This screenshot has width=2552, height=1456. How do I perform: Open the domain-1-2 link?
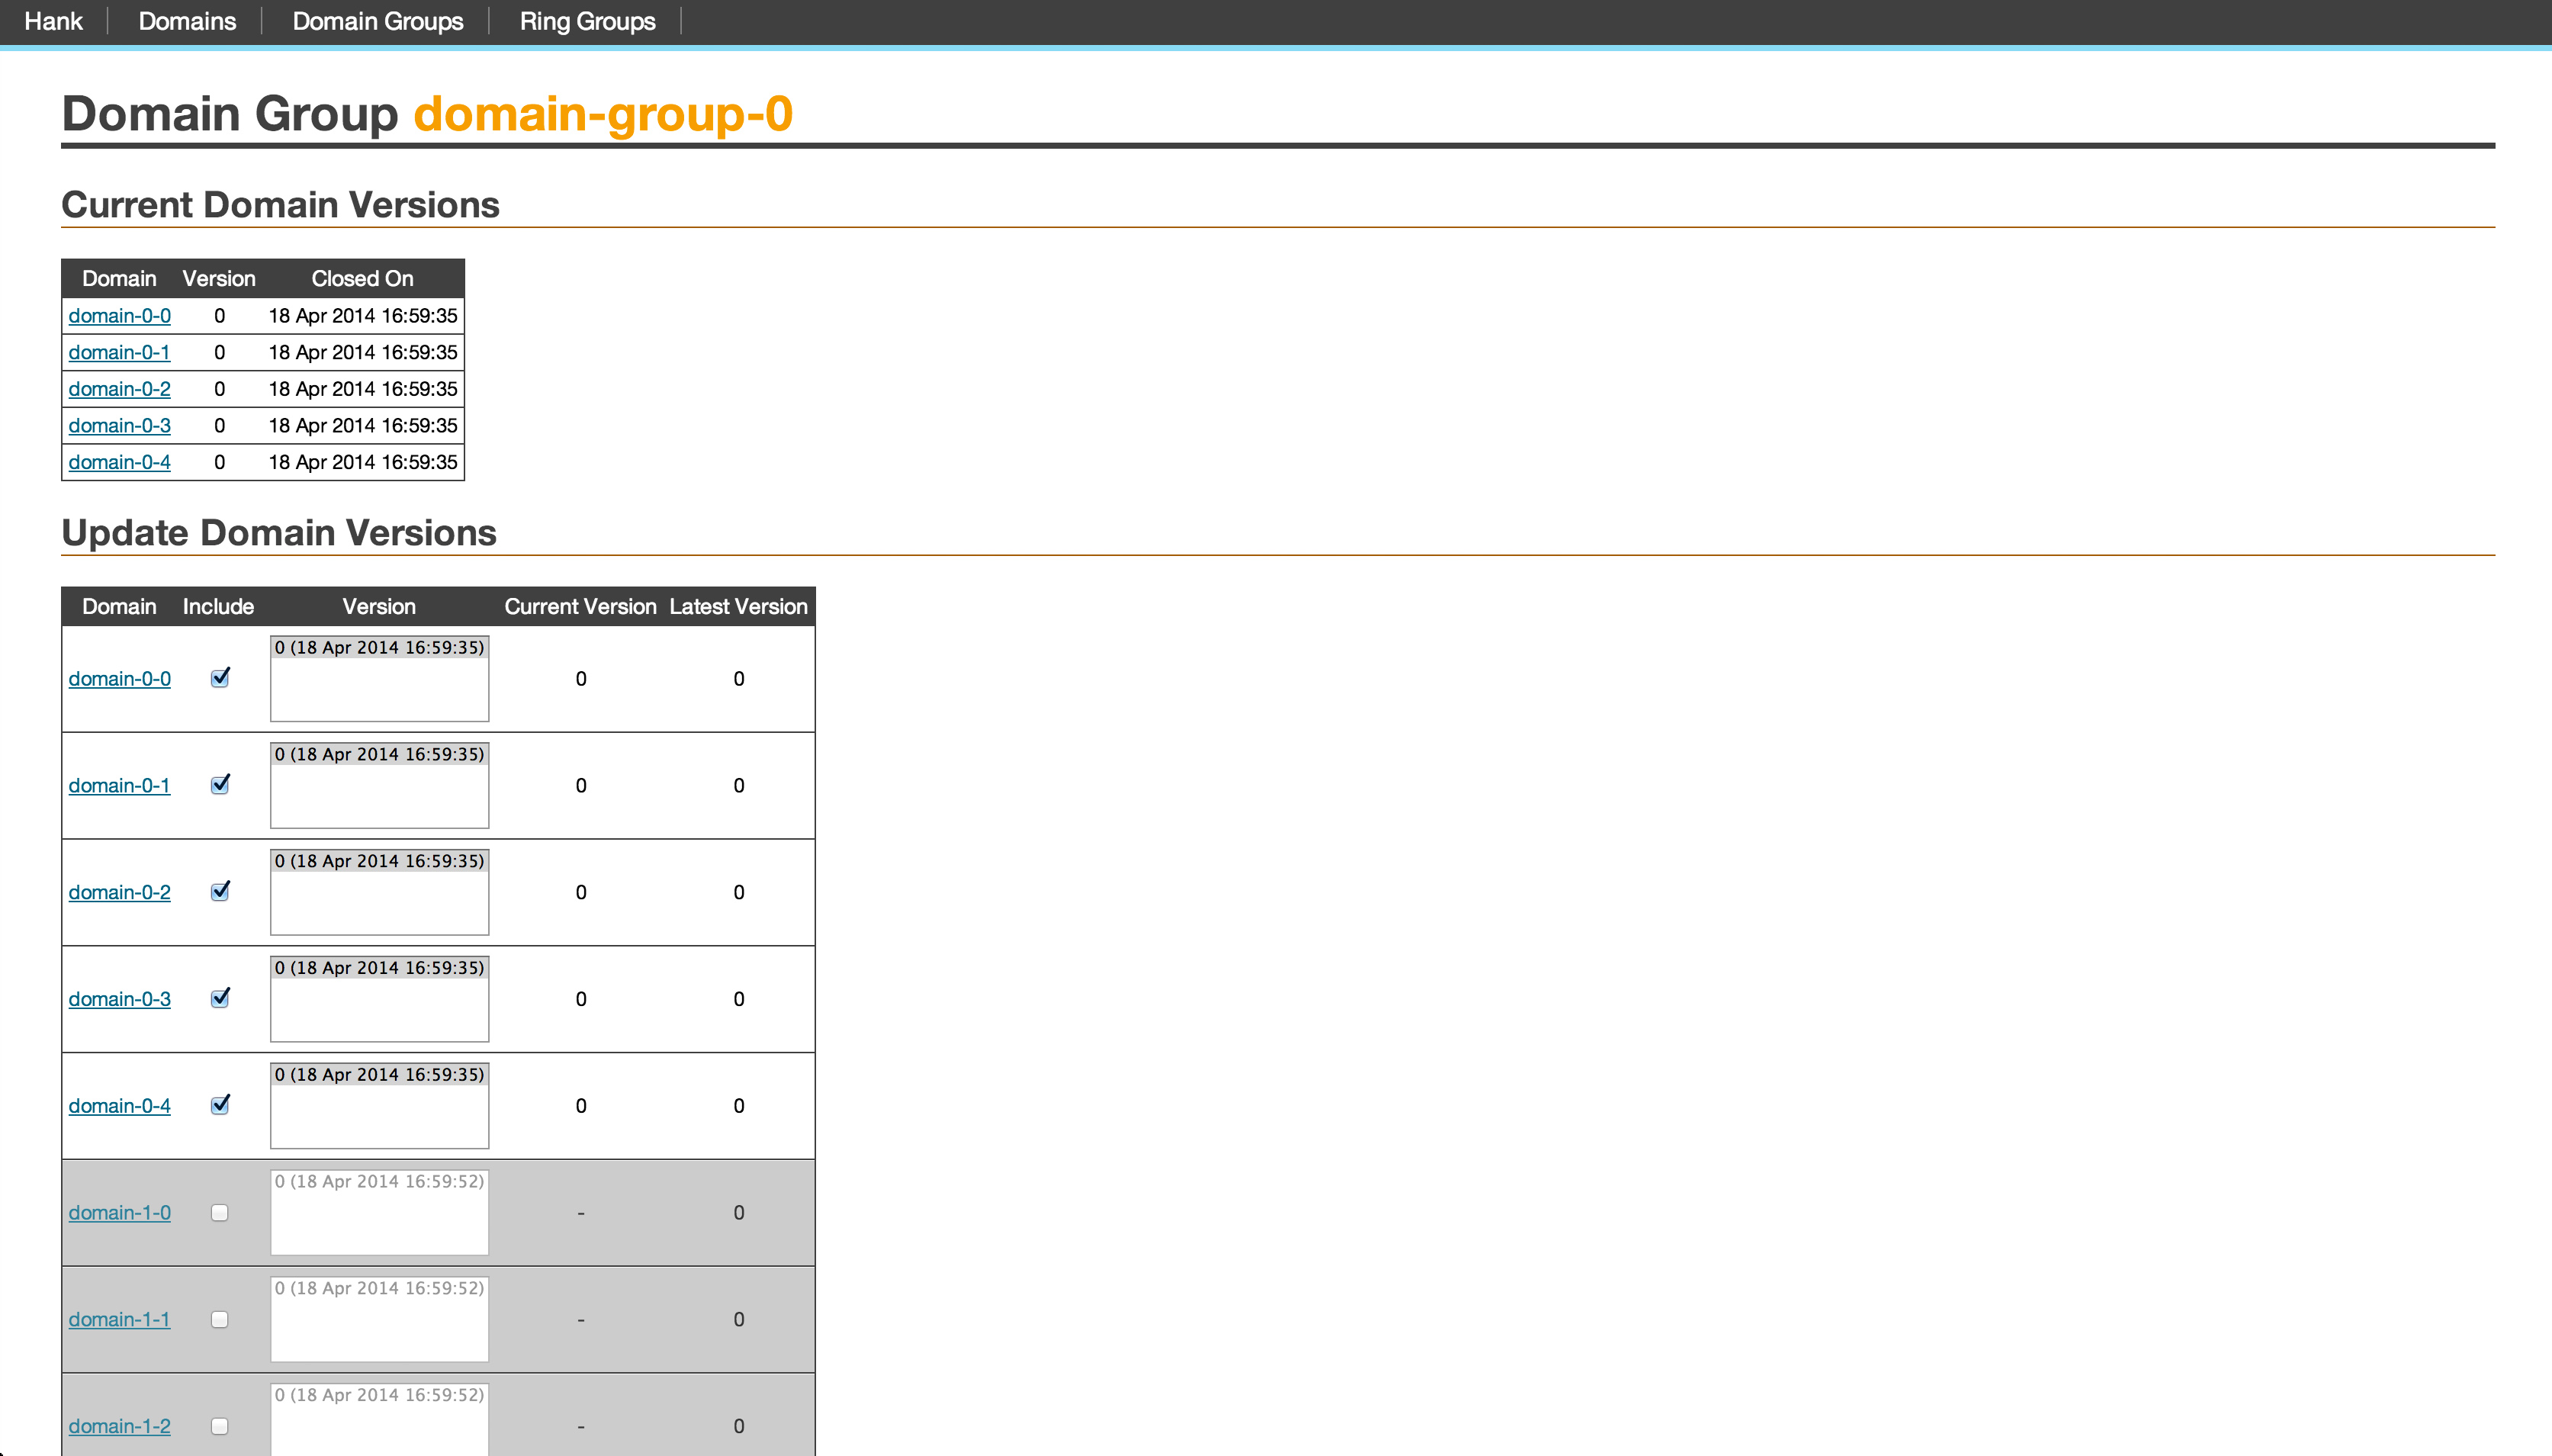pos(119,1426)
